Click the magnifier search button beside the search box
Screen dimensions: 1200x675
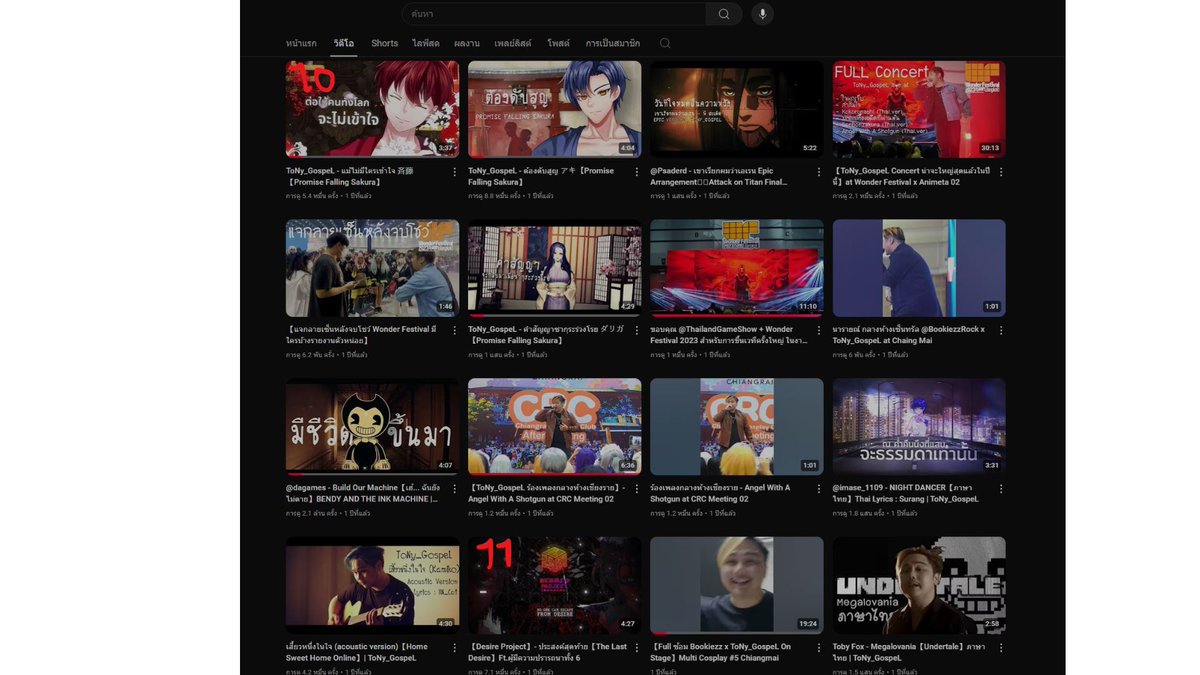pos(724,14)
